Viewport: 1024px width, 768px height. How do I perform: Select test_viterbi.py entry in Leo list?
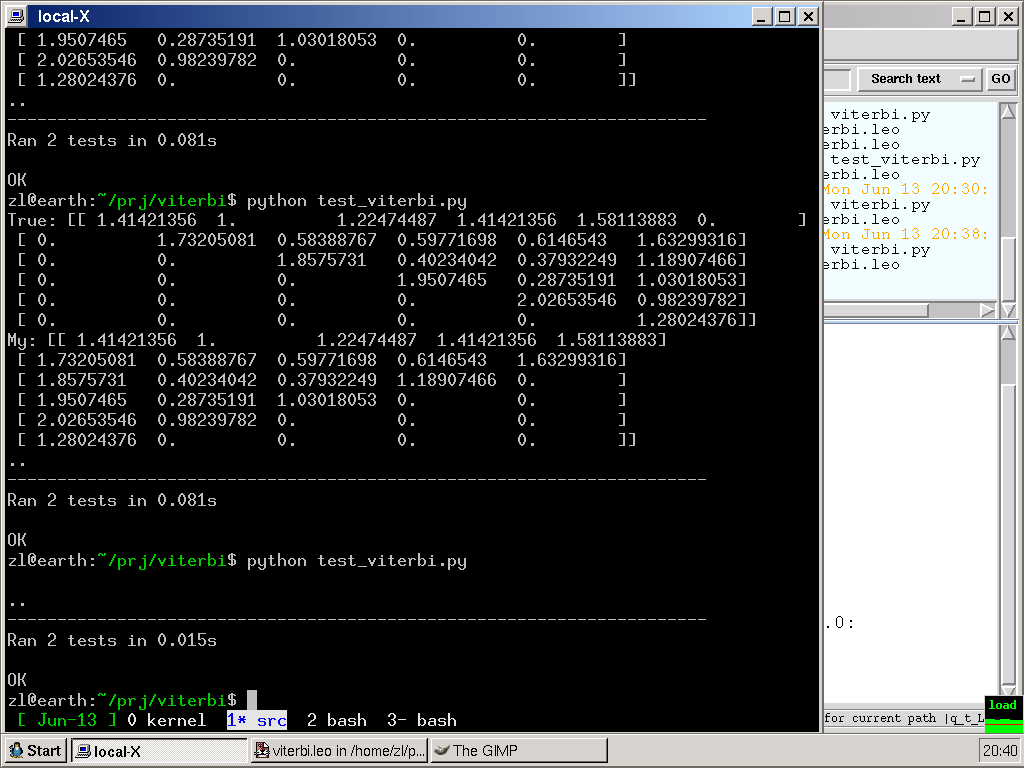(x=905, y=159)
